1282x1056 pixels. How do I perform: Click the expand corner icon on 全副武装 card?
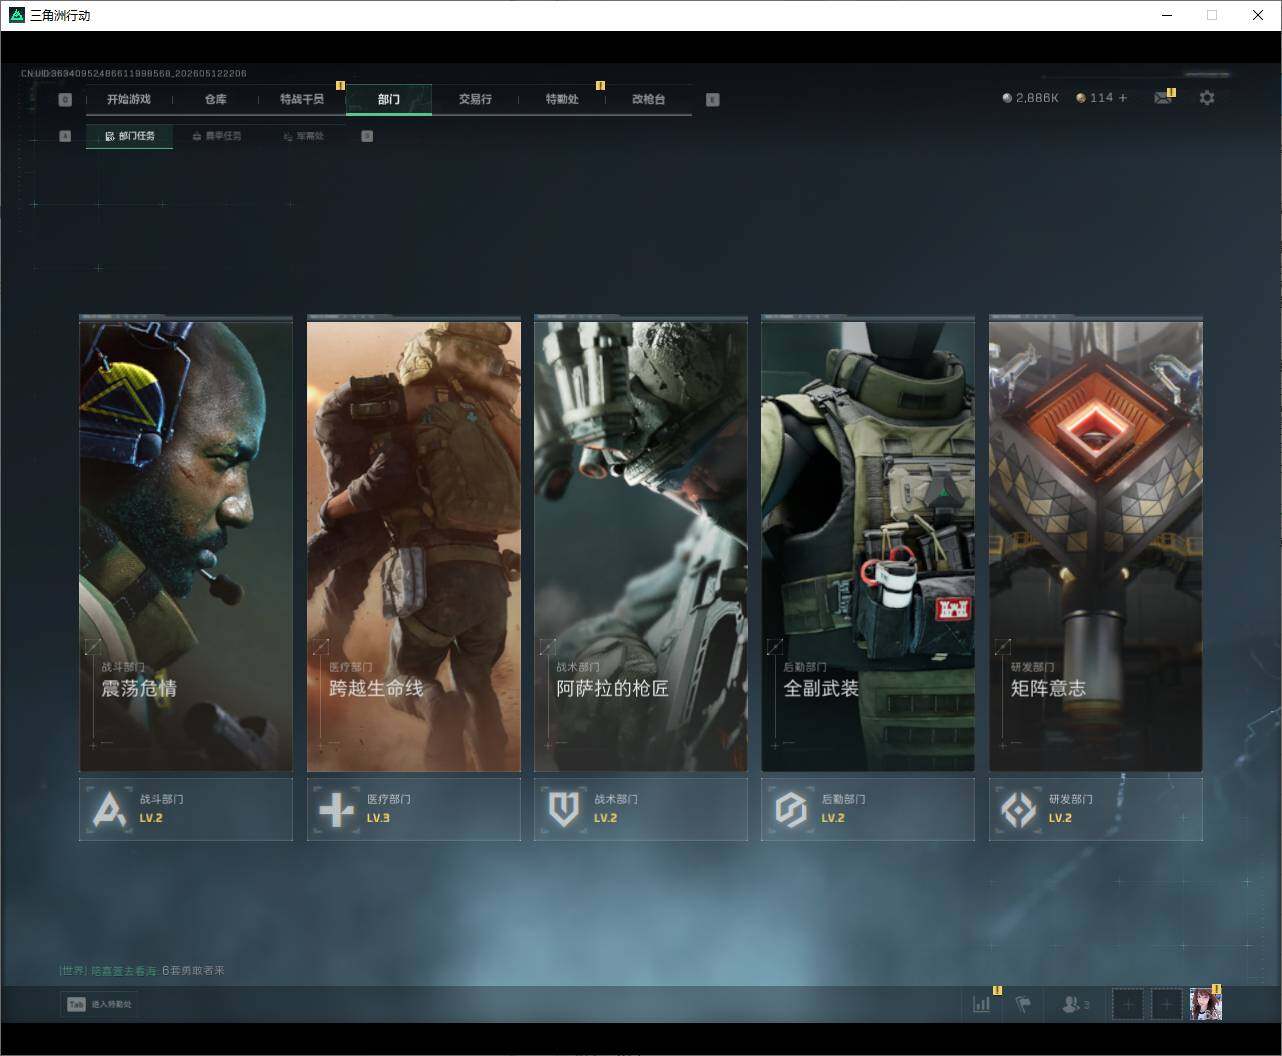(x=774, y=647)
